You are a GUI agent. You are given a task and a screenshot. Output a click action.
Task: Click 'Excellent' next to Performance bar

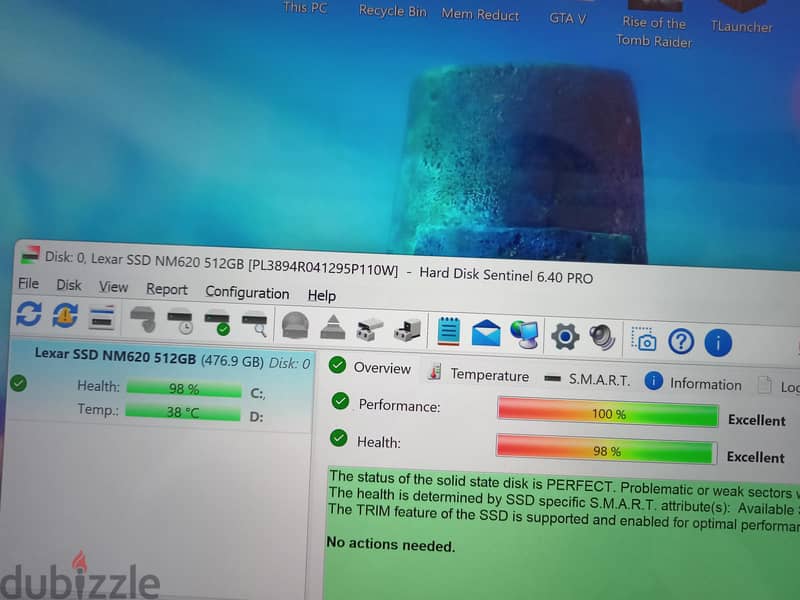757,420
